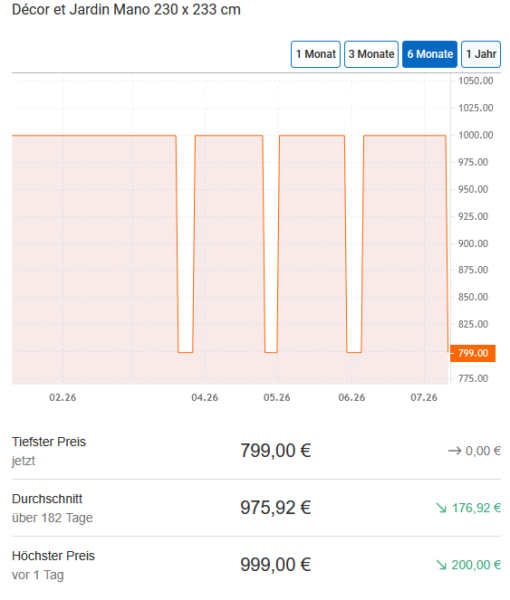Show the 1 Jahr price history
Viewport: 510px width, 600px height.
tap(481, 54)
